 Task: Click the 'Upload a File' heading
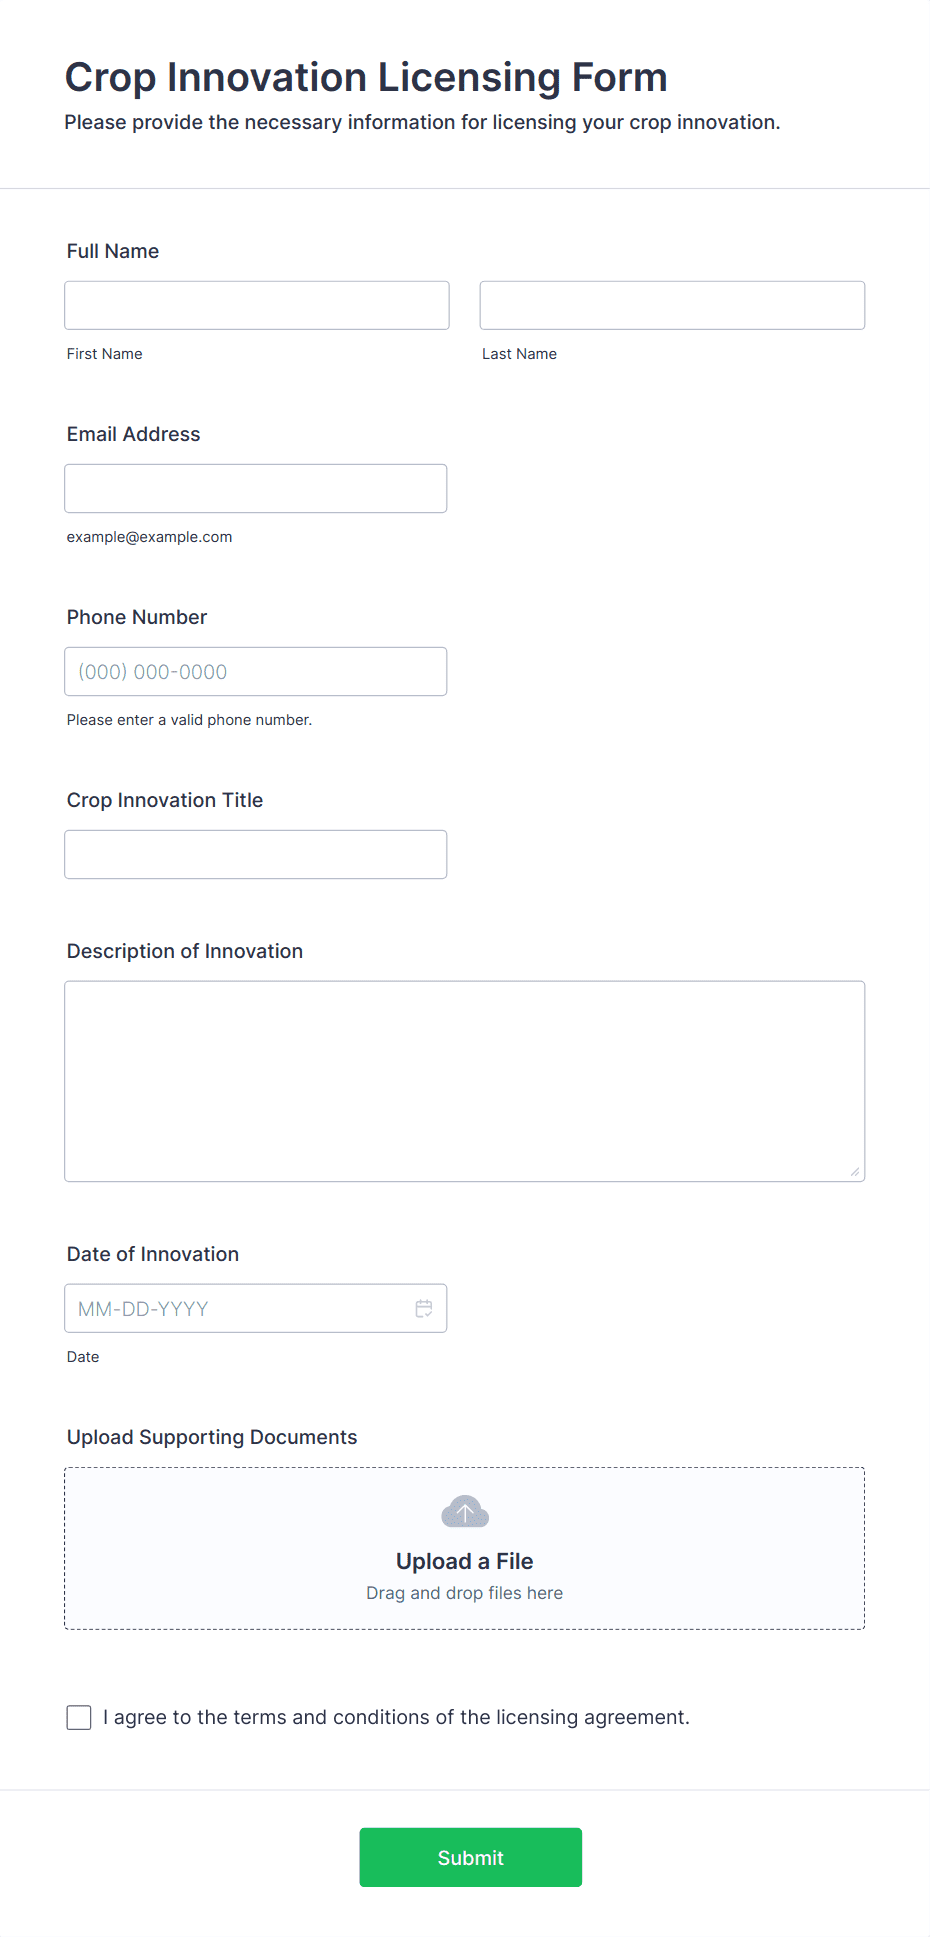click(x=465, y=1561)
